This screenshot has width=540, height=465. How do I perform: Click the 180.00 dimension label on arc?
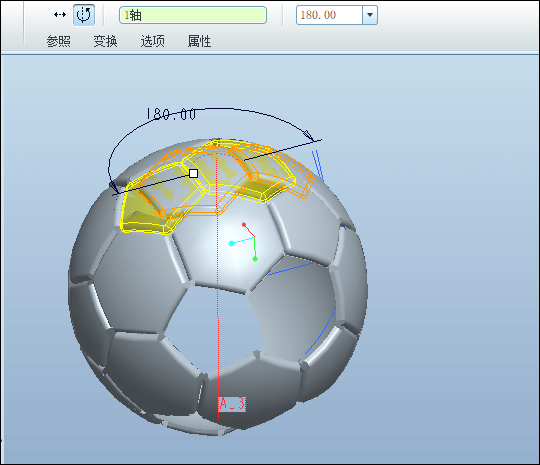(x=171, y=114)
